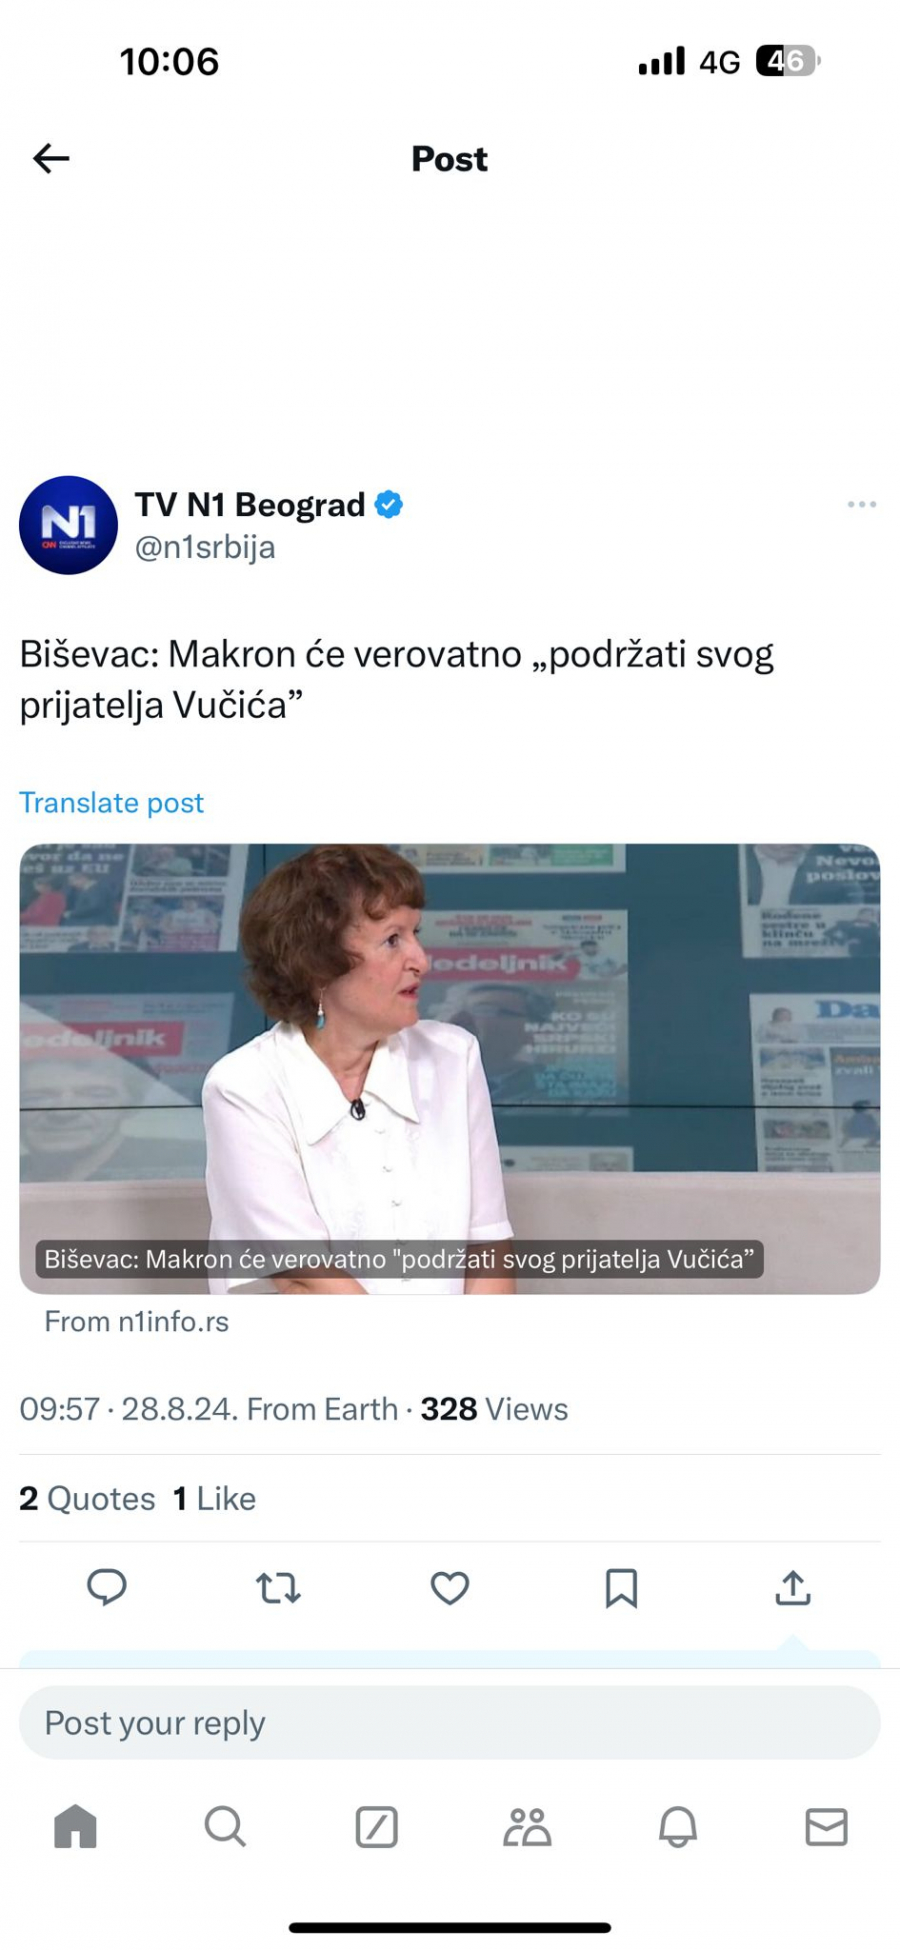Open Notifications bell icon
Screen dimensions: 900x1950
tap(679, 1828)
